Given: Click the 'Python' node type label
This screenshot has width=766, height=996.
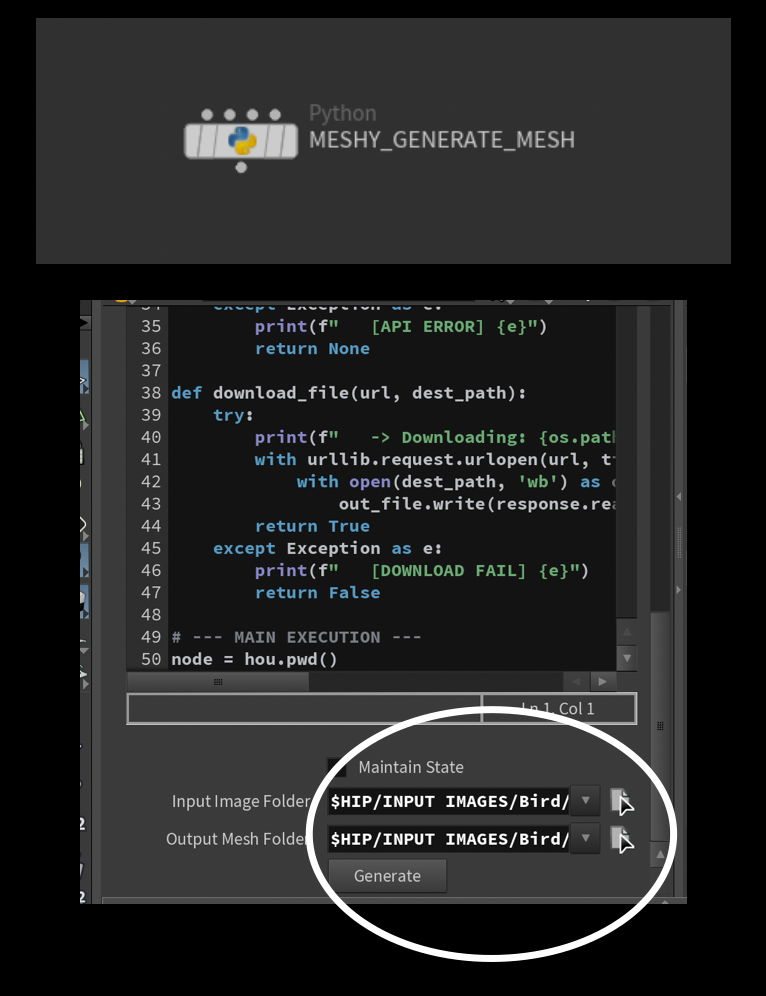Looking at the screenshot, I should 342,113.
